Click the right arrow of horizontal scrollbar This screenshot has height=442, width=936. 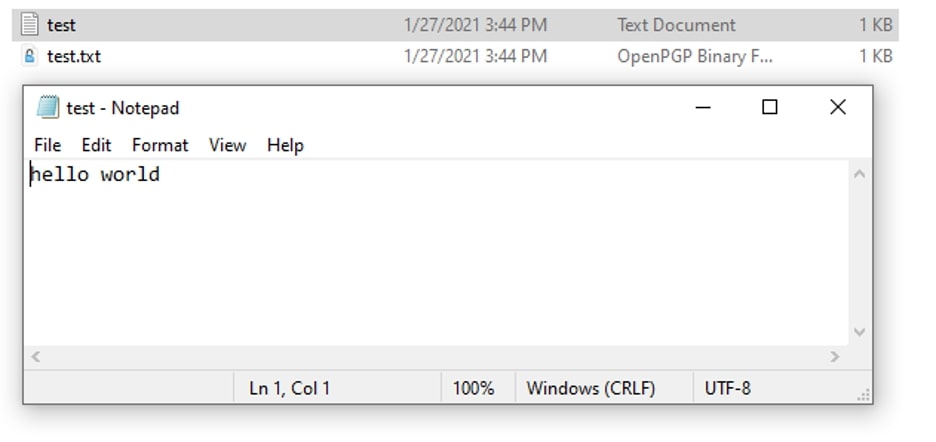pos(834,357)
